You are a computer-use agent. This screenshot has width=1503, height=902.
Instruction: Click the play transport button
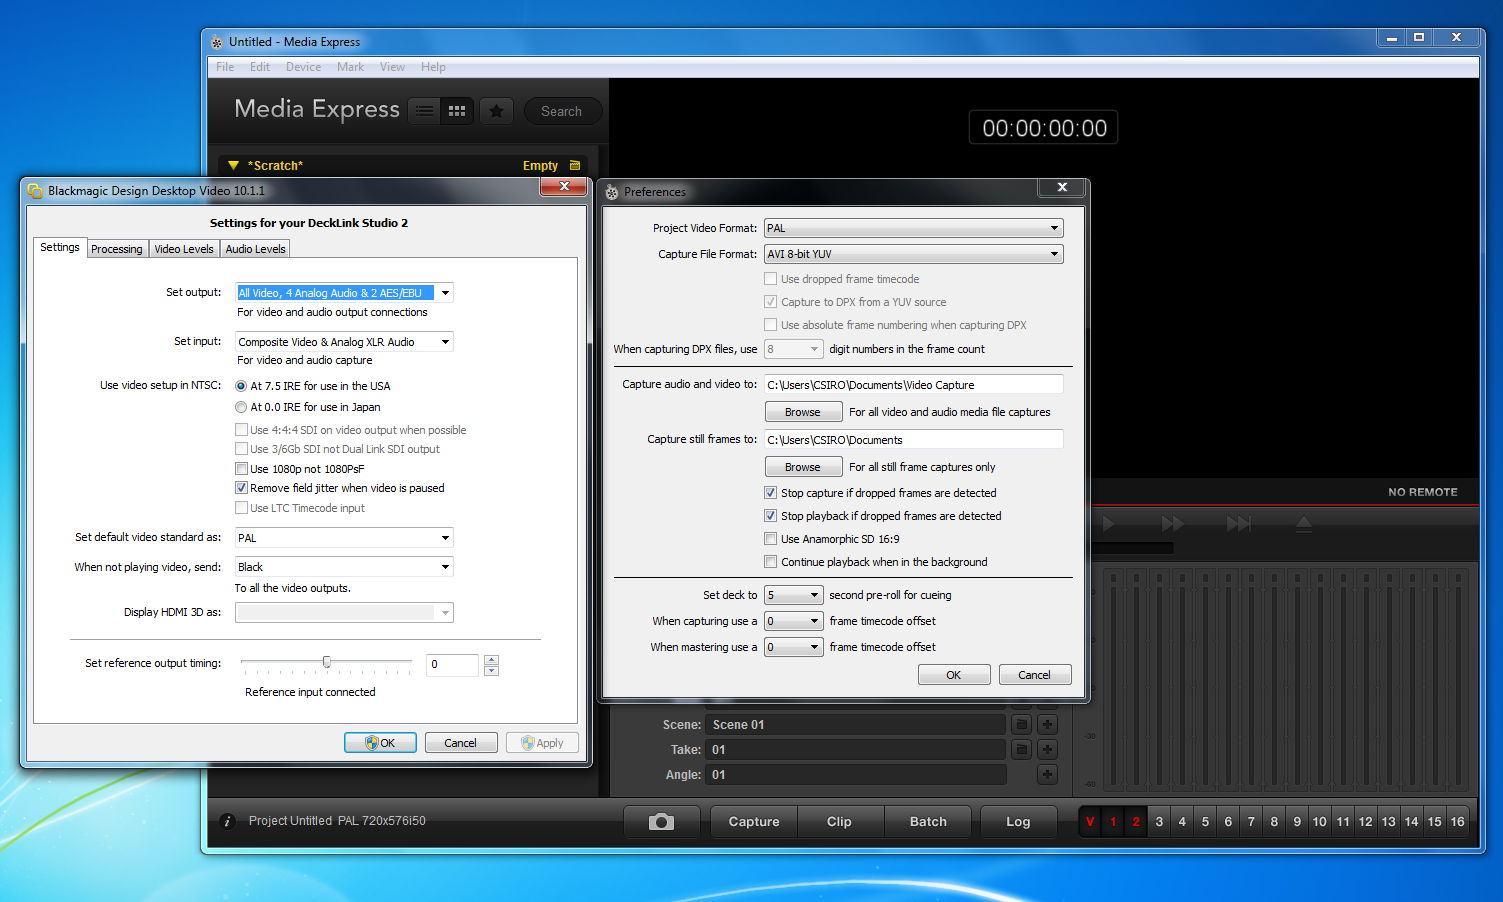pos(1108,524)
